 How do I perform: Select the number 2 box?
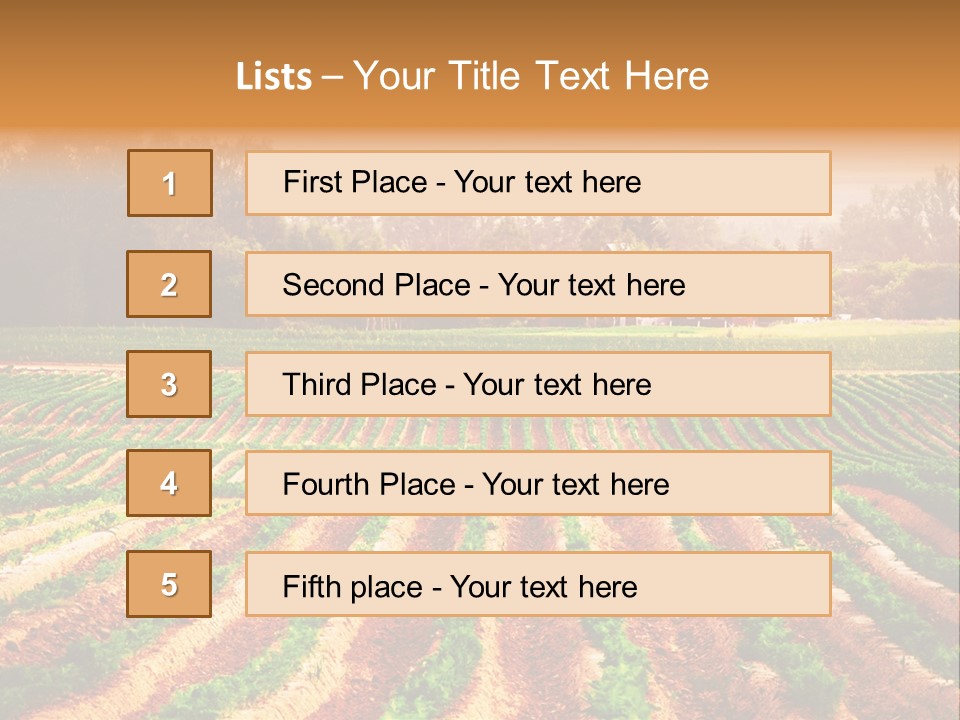click(169, 284)
